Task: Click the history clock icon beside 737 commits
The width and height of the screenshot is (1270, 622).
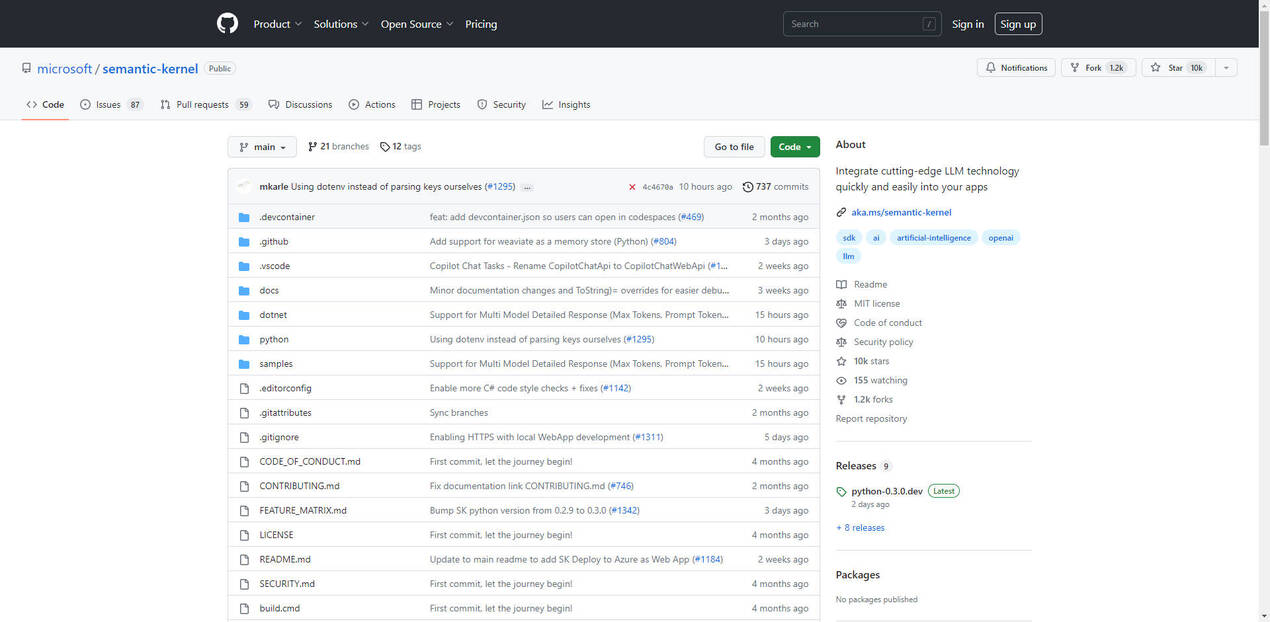Action: (x=748, y=187)
